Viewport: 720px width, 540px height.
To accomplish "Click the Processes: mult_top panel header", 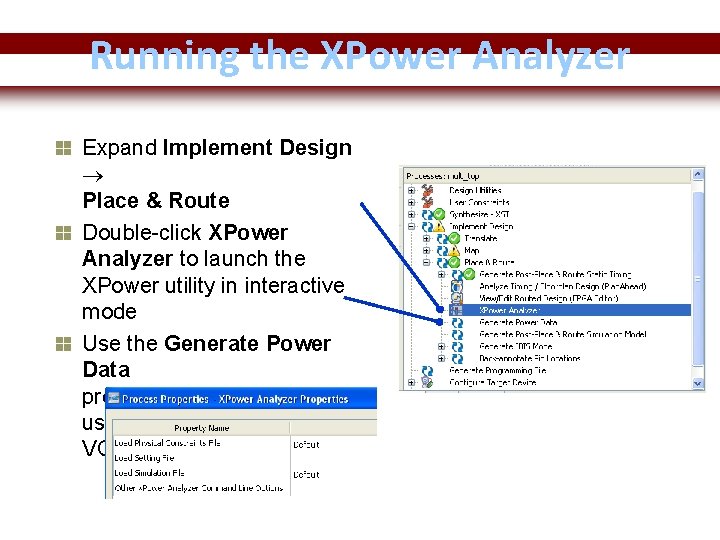I will (547, 175).
